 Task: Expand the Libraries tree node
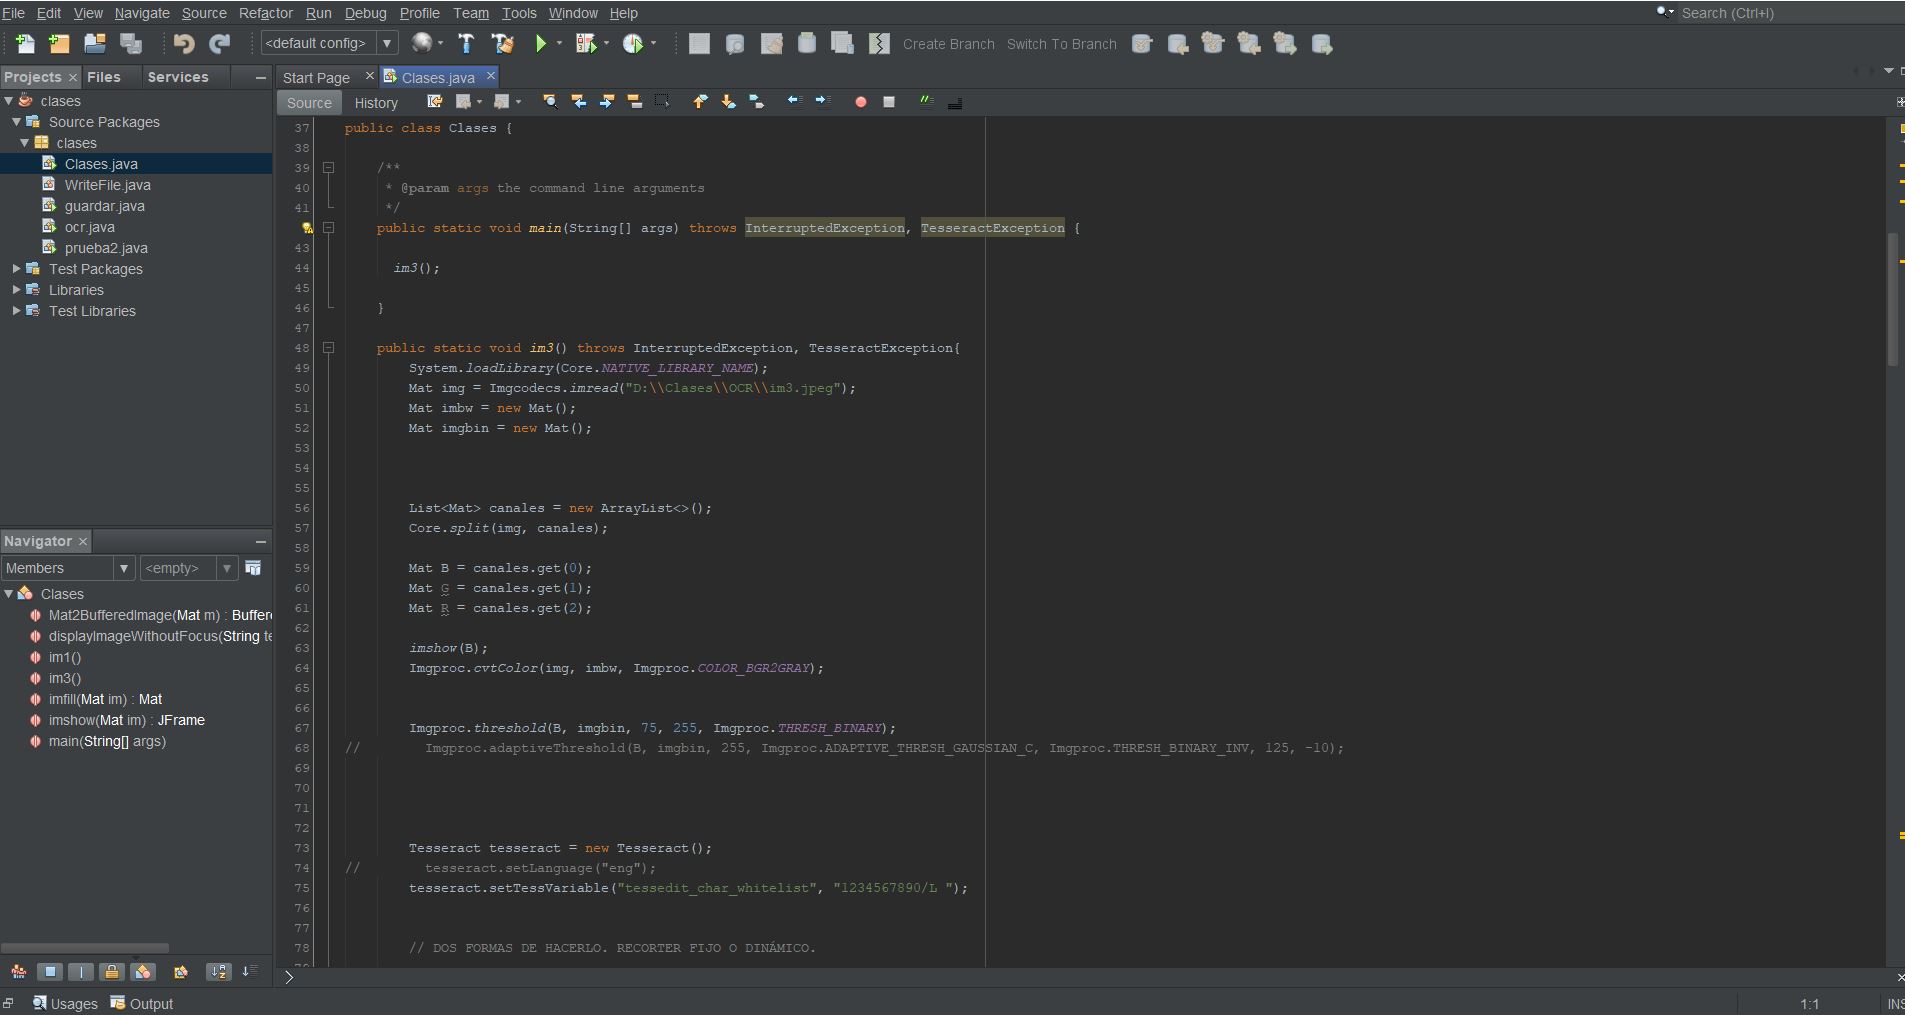tap(16, 290)
